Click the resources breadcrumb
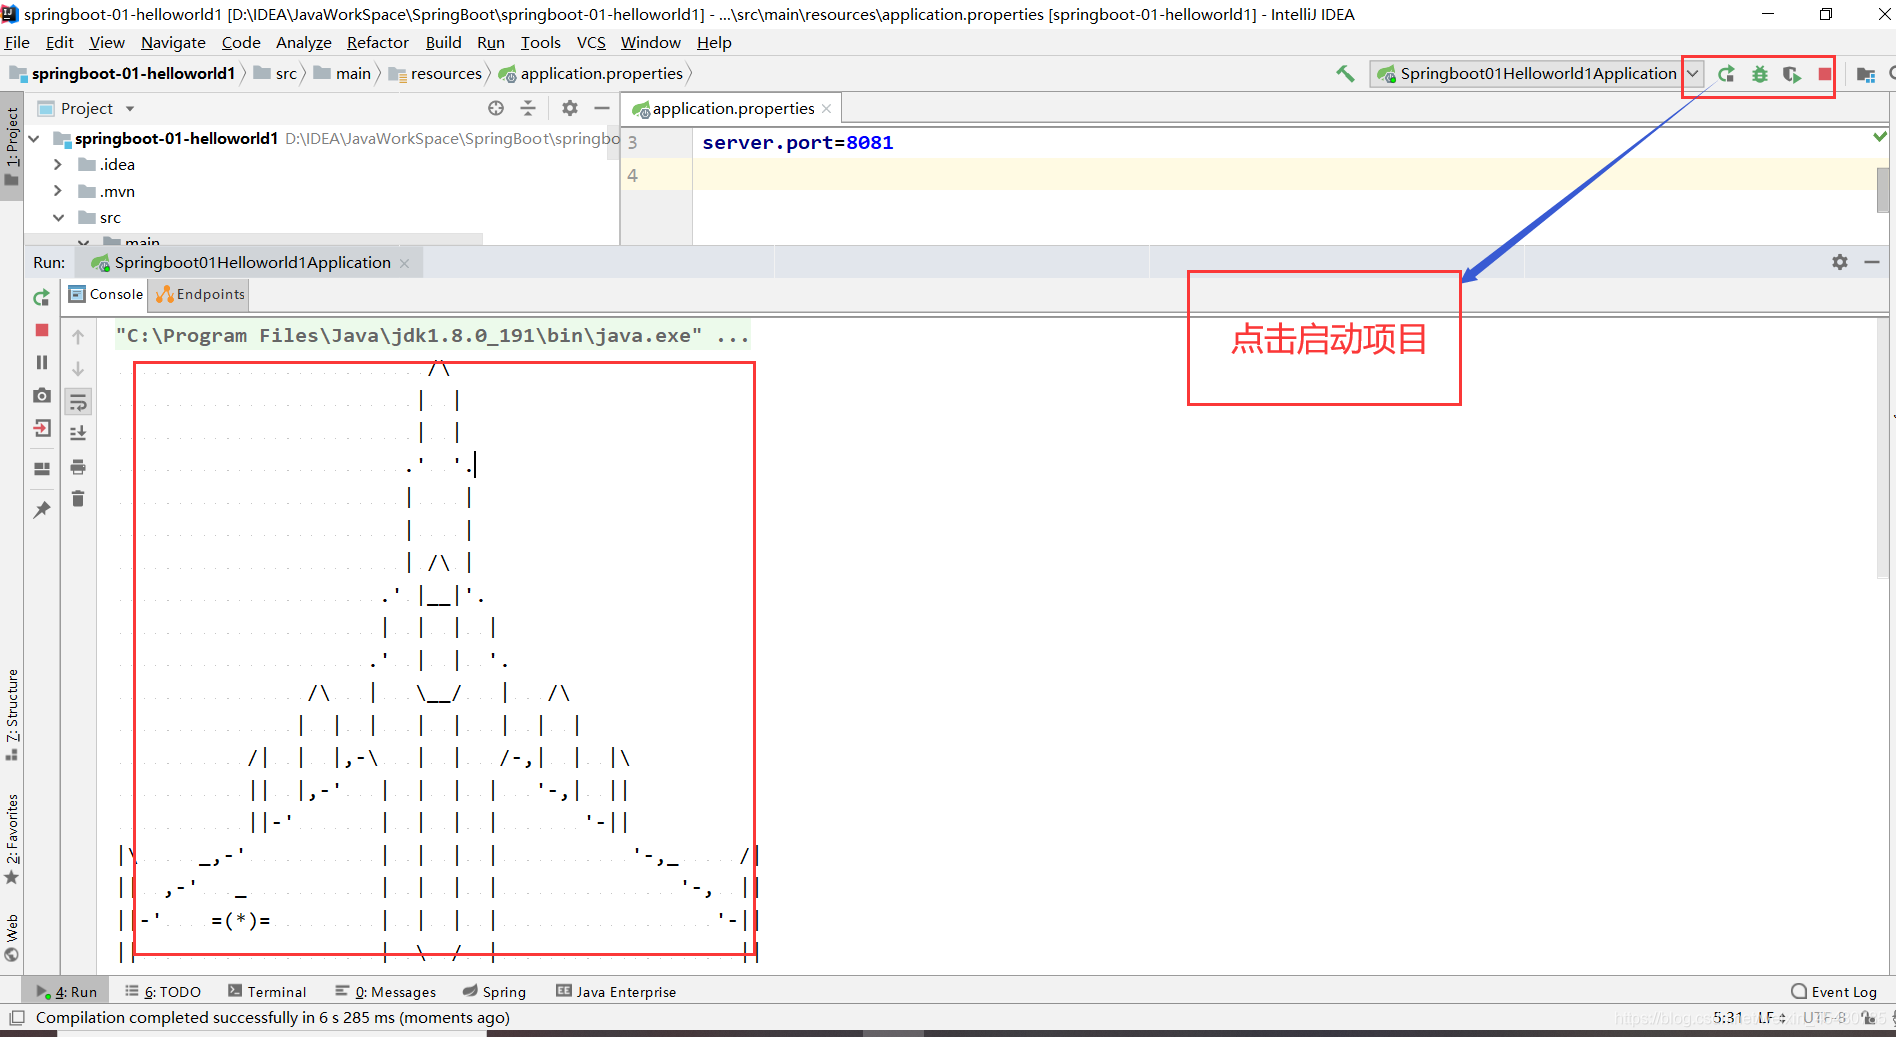The height and width of the screenshot is (1037, 1896). point(435,73)
